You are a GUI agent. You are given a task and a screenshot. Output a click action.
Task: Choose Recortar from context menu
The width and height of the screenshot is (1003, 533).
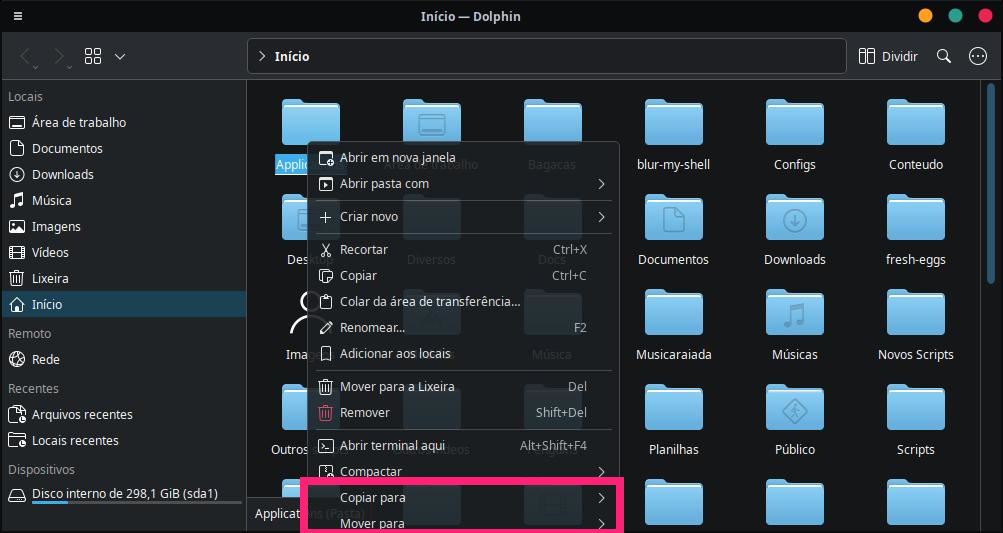[x=364, y=249]
